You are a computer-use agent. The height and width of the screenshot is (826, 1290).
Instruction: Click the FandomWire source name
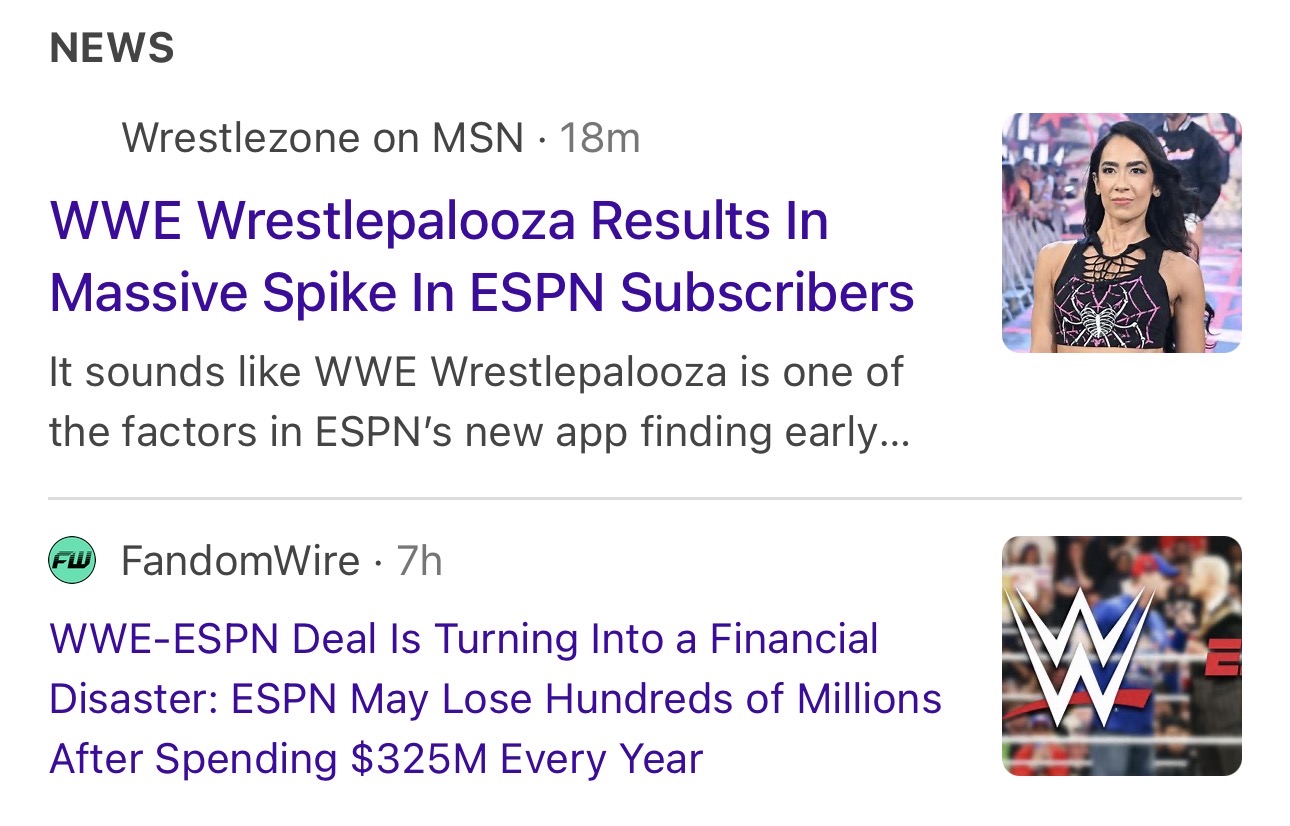pos(240,561)
